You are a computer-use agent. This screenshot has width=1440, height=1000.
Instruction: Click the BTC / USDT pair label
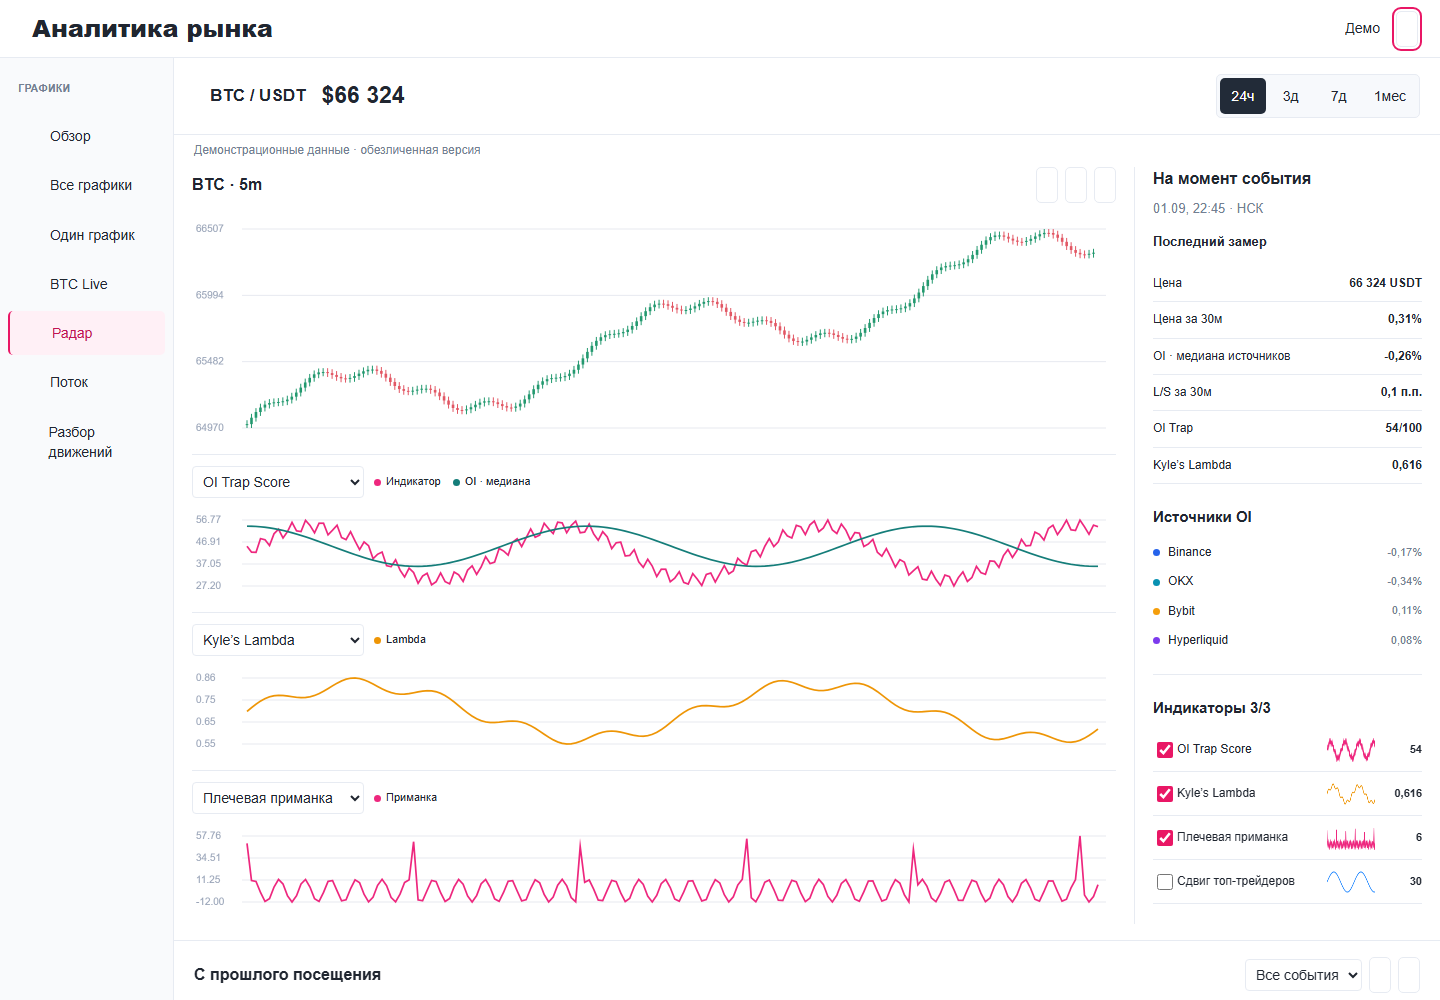click(x=258, y=95)
